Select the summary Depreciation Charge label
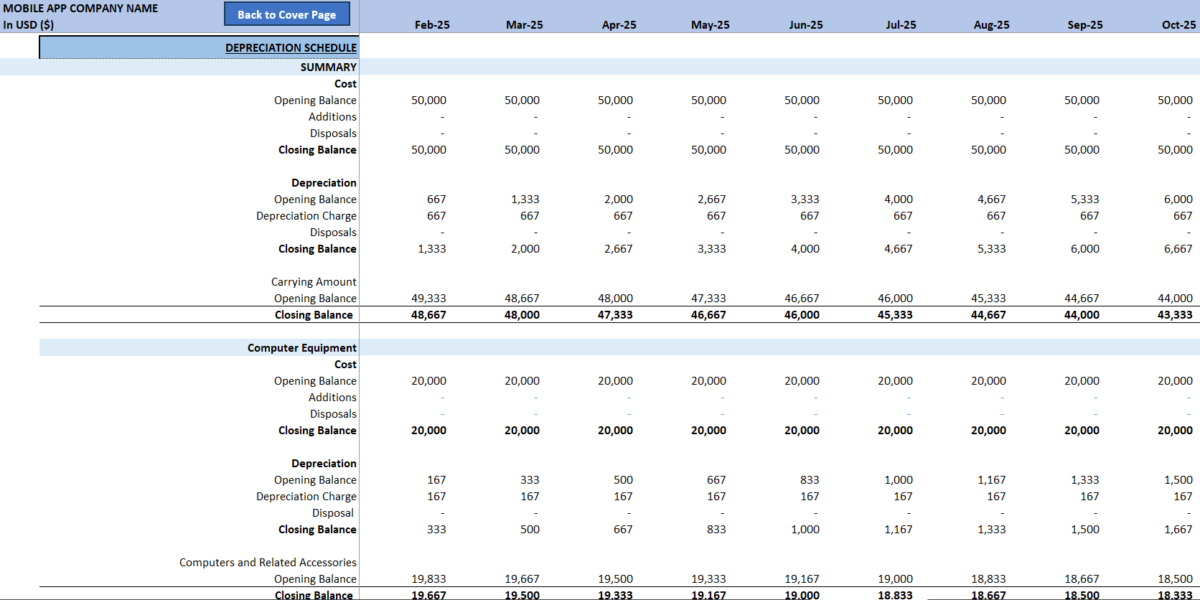This screenshot has width=1200, height=600. tap(306, 216)
